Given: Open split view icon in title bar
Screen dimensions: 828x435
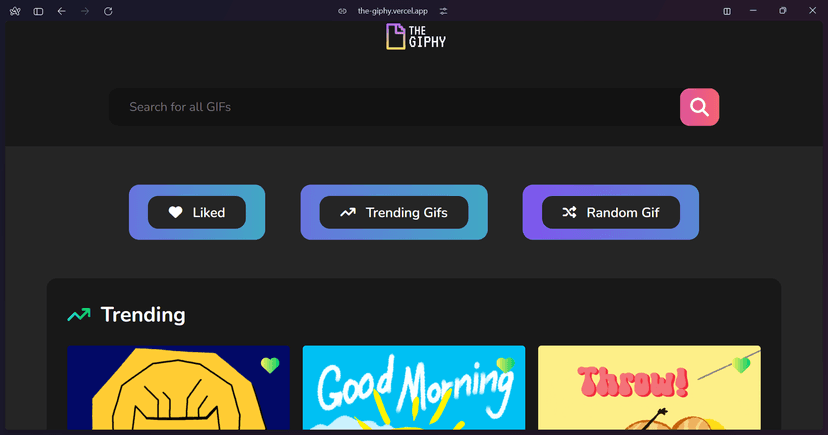Looking at the screenshot, I should click(x=727, y=11).
